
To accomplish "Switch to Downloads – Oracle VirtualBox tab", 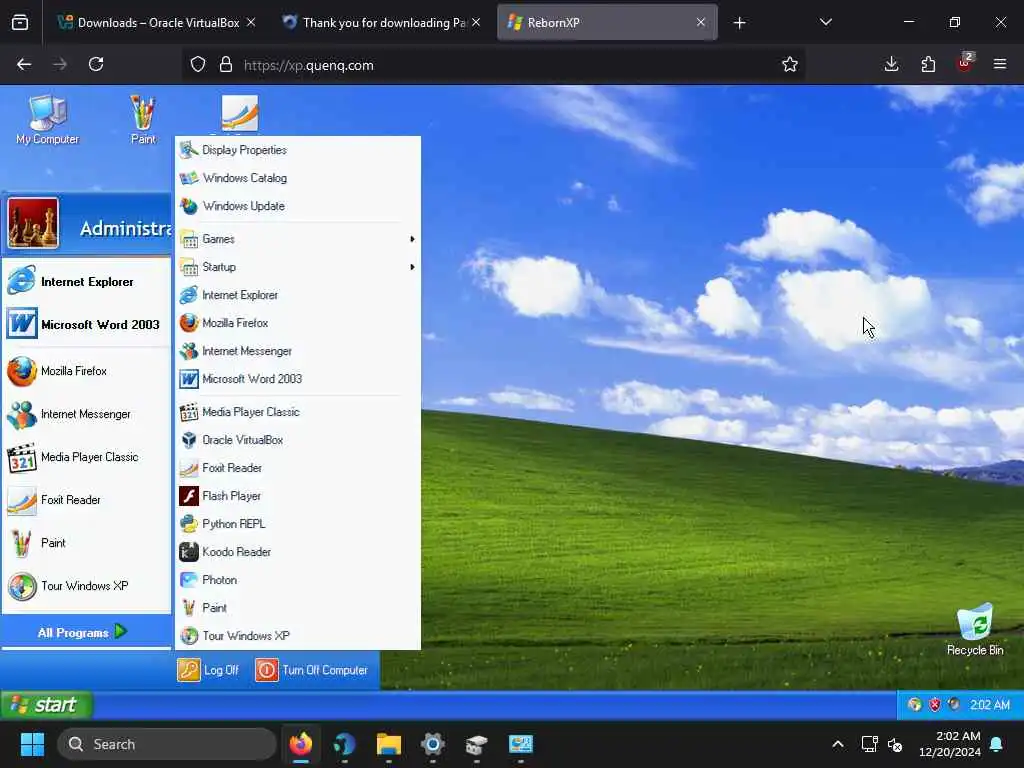I will tap(157, 22).
